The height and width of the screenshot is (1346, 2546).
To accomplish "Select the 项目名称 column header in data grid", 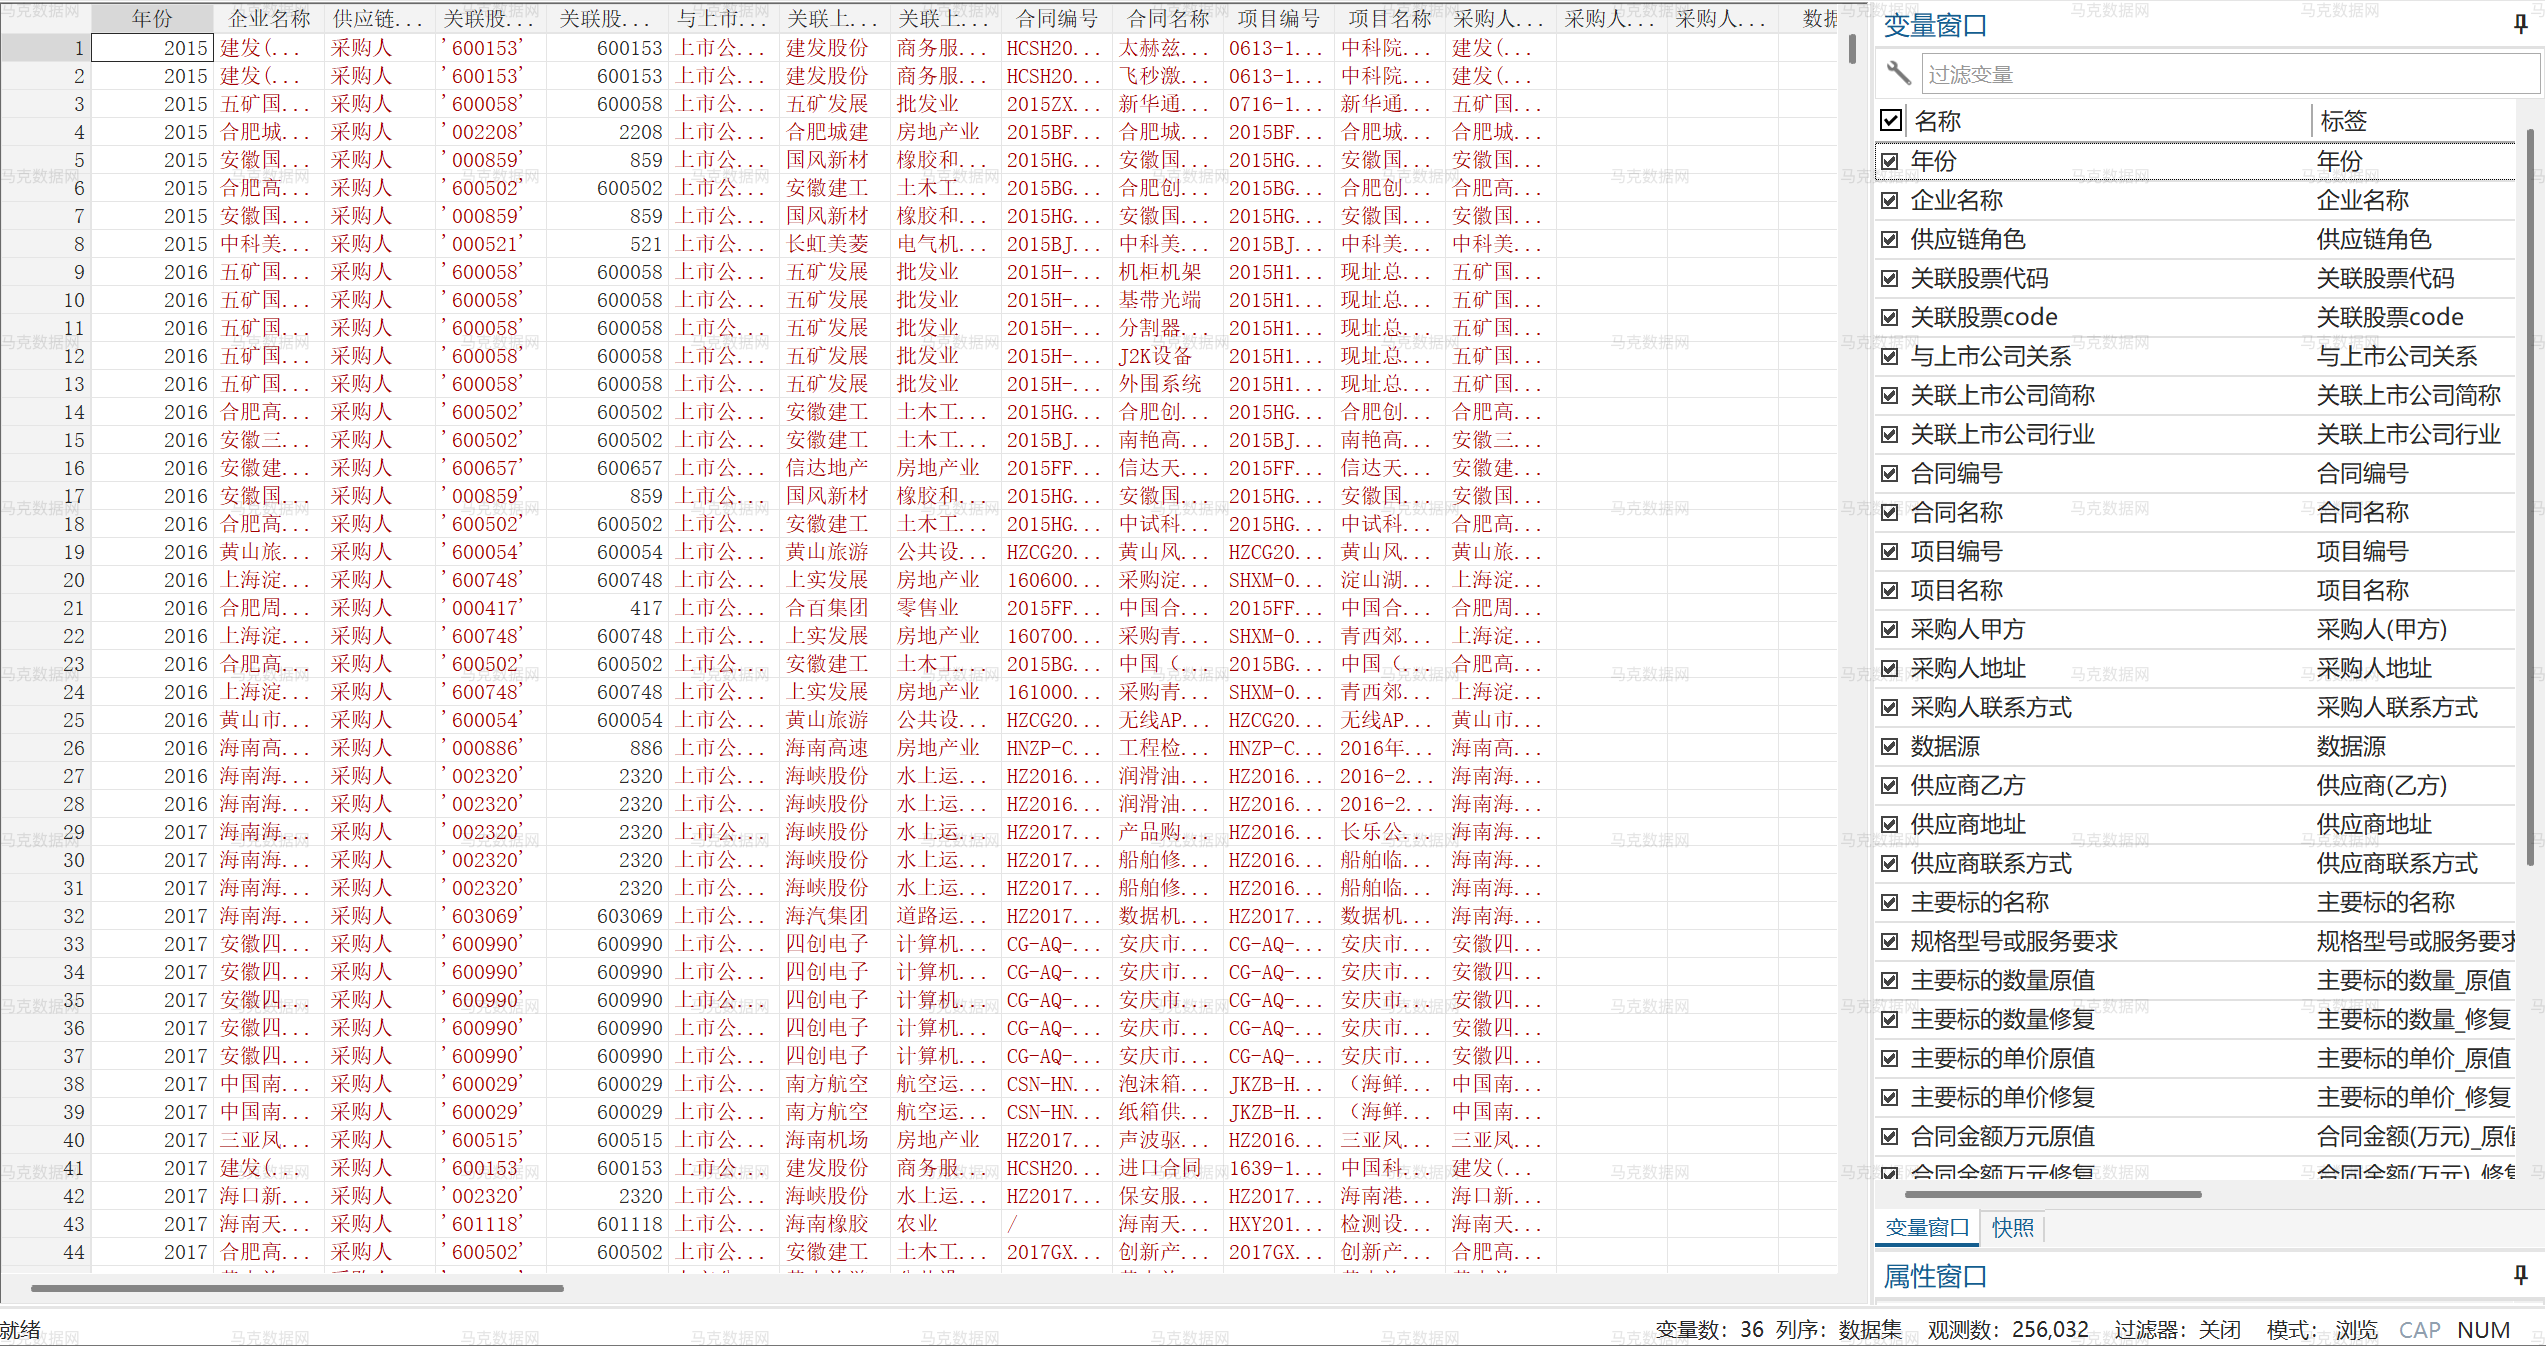I will coord(1389,18).
